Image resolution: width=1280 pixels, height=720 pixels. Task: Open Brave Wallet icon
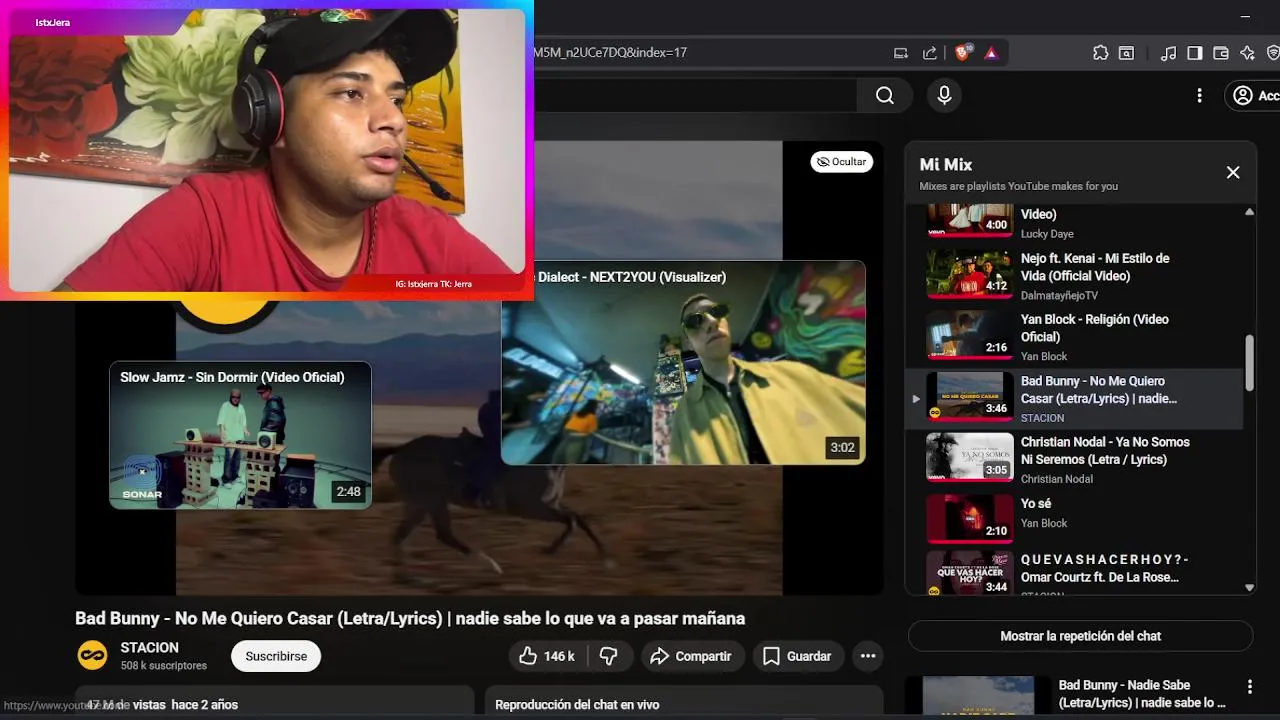pos(1220,53)
